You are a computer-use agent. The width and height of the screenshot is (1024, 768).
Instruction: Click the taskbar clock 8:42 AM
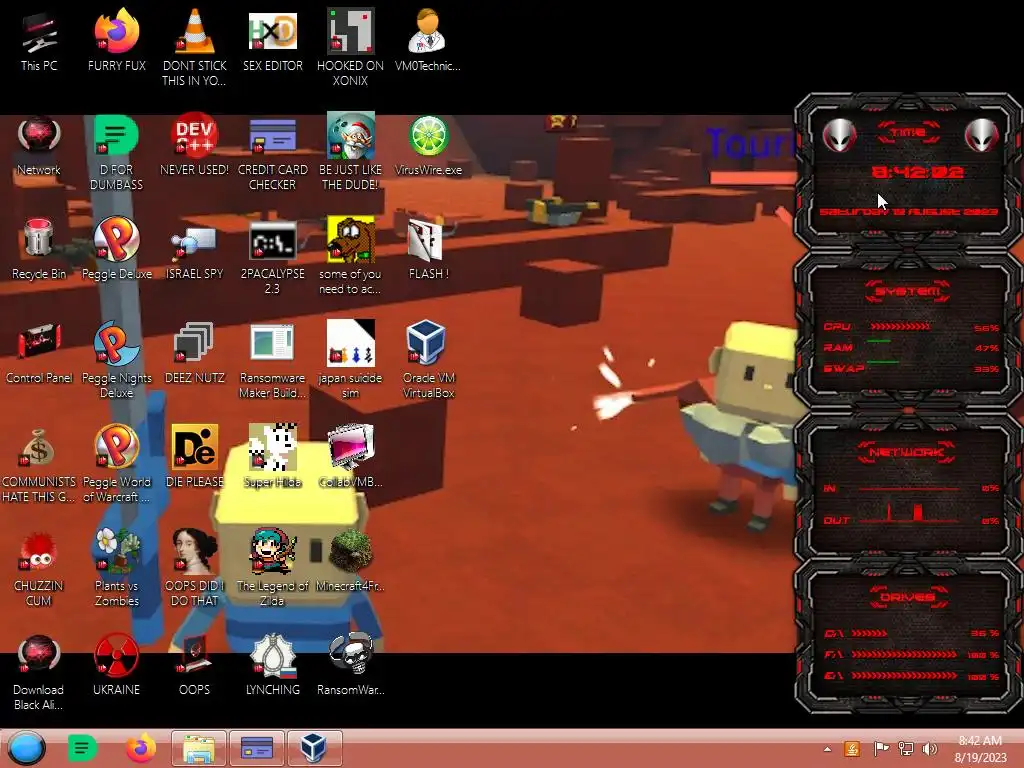click(x=980, y=749)
